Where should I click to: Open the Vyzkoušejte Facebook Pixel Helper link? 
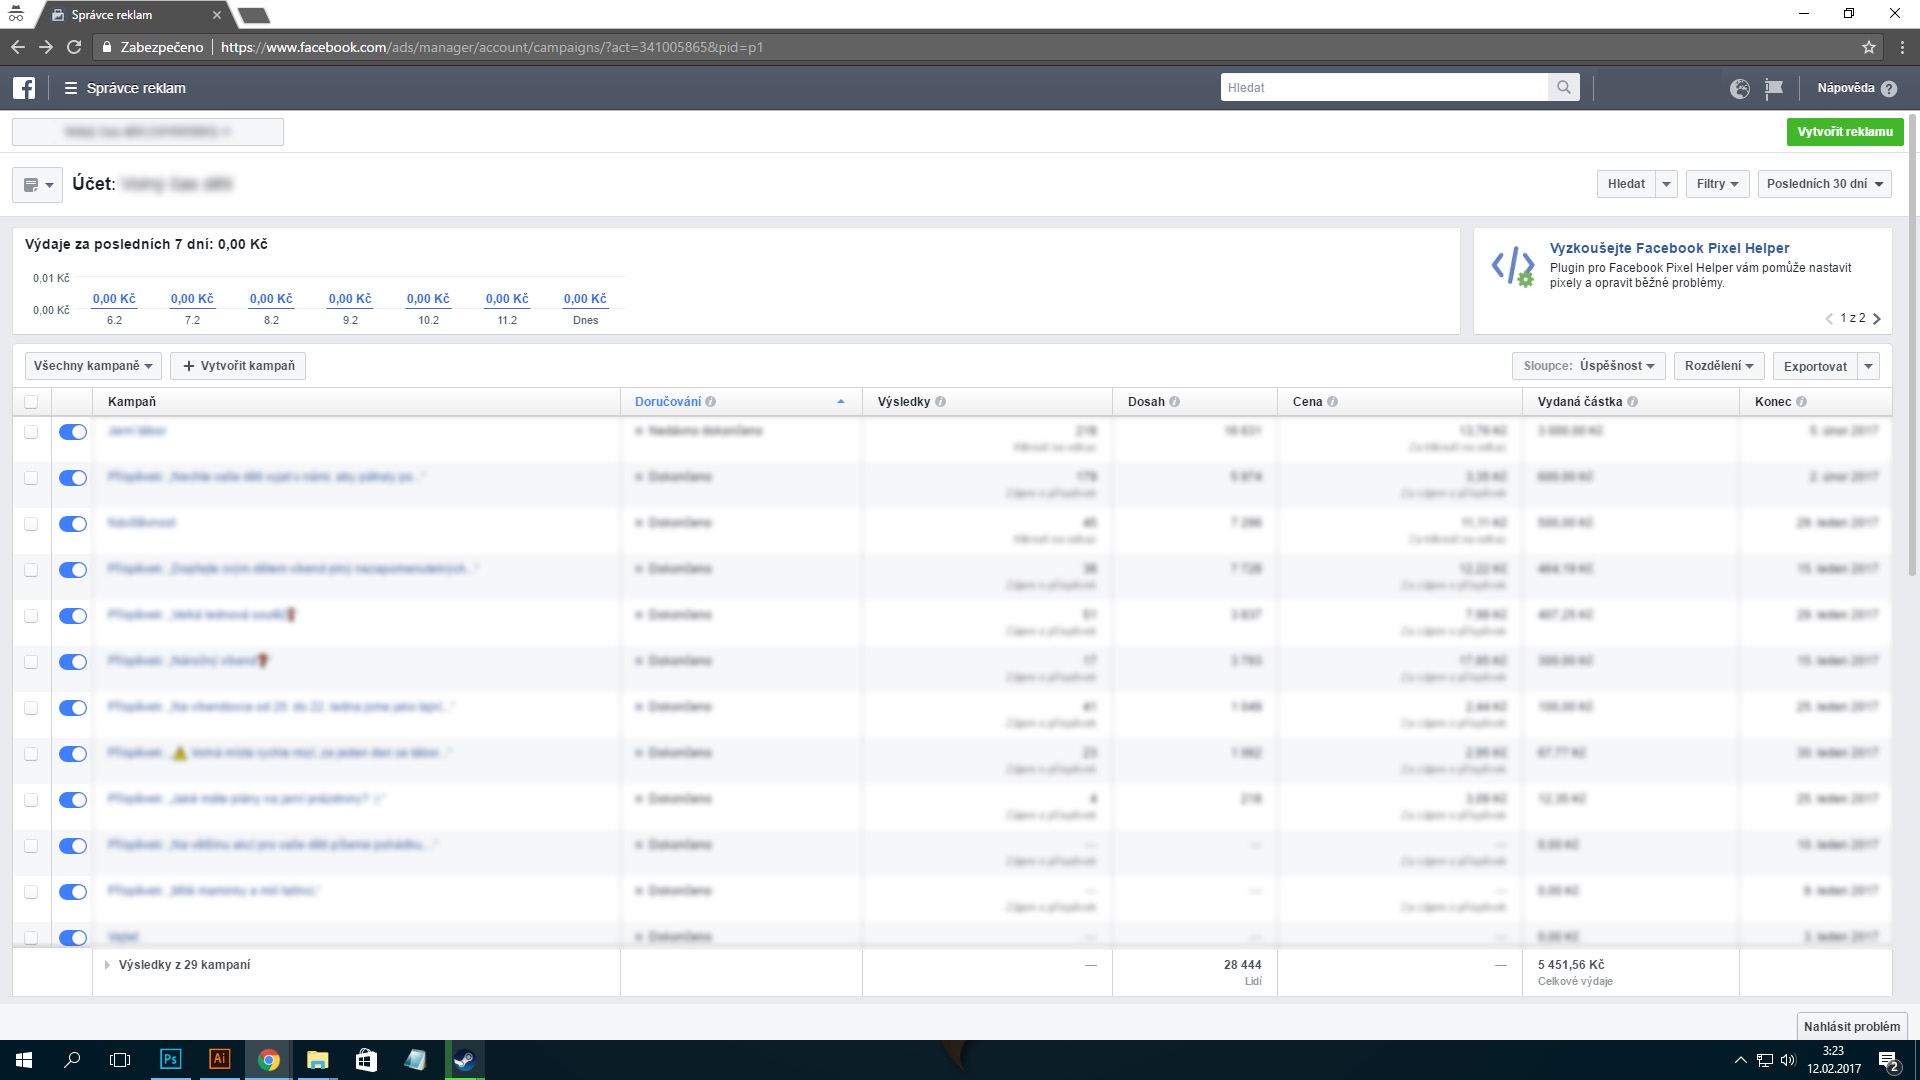1669,248
